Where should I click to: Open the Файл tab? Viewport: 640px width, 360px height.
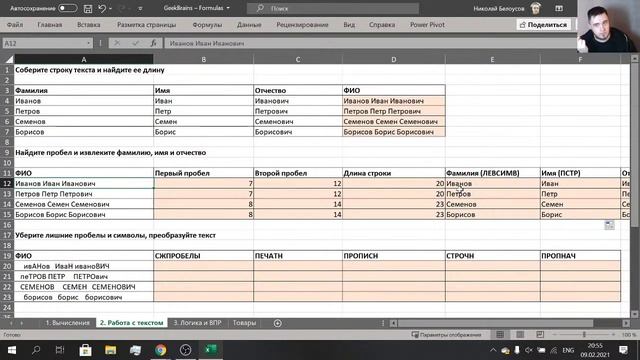coord(15,24)
